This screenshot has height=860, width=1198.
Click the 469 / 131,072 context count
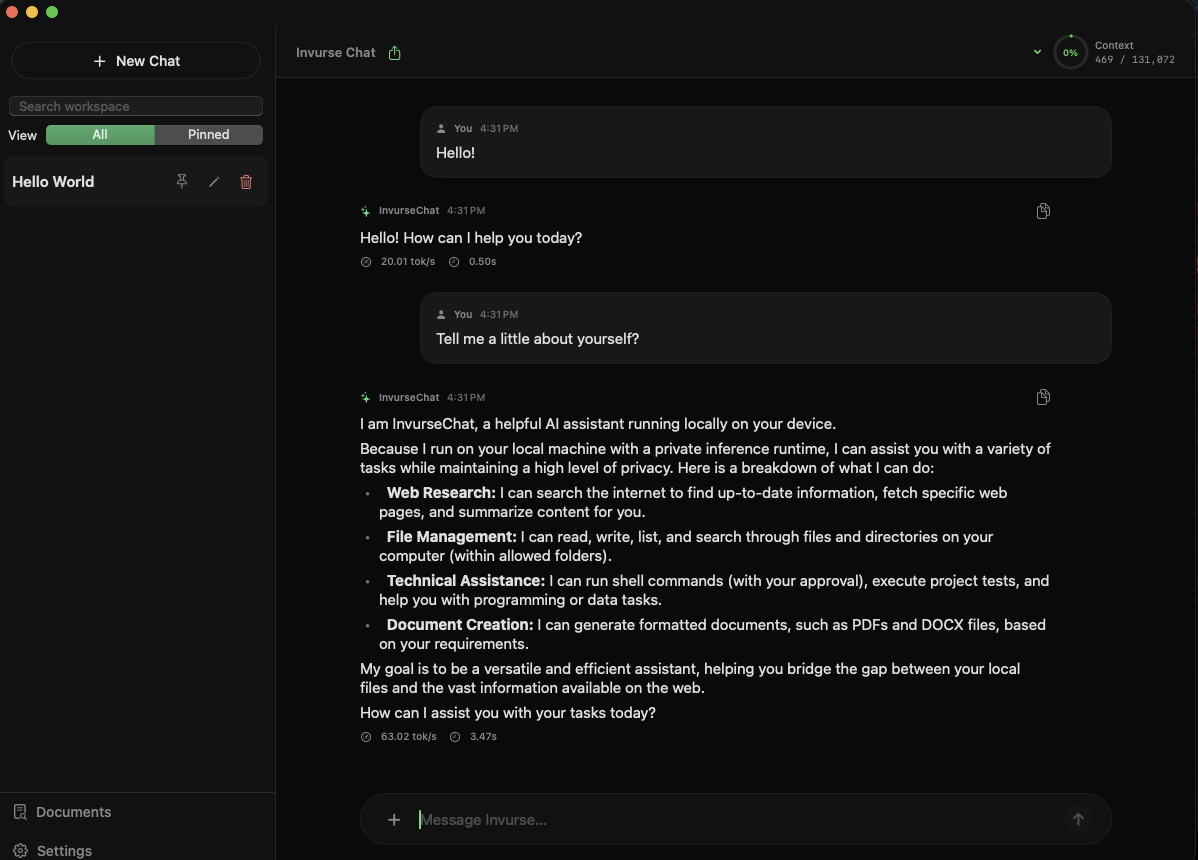click(x=1135, y=60)
